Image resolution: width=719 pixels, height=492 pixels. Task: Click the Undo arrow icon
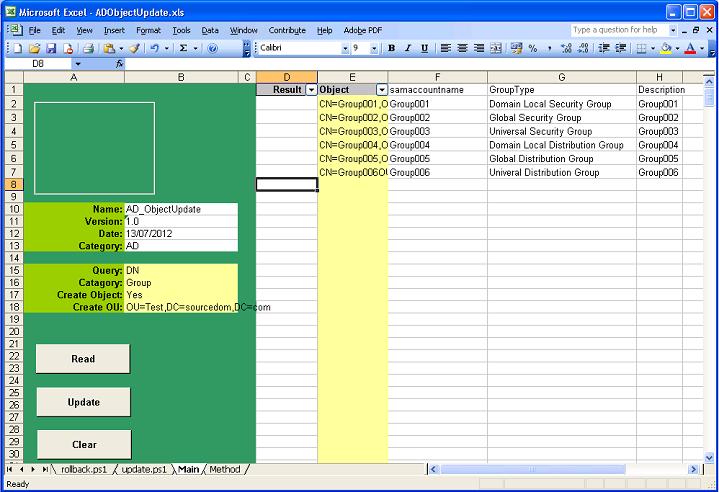[x=153, y=48]
